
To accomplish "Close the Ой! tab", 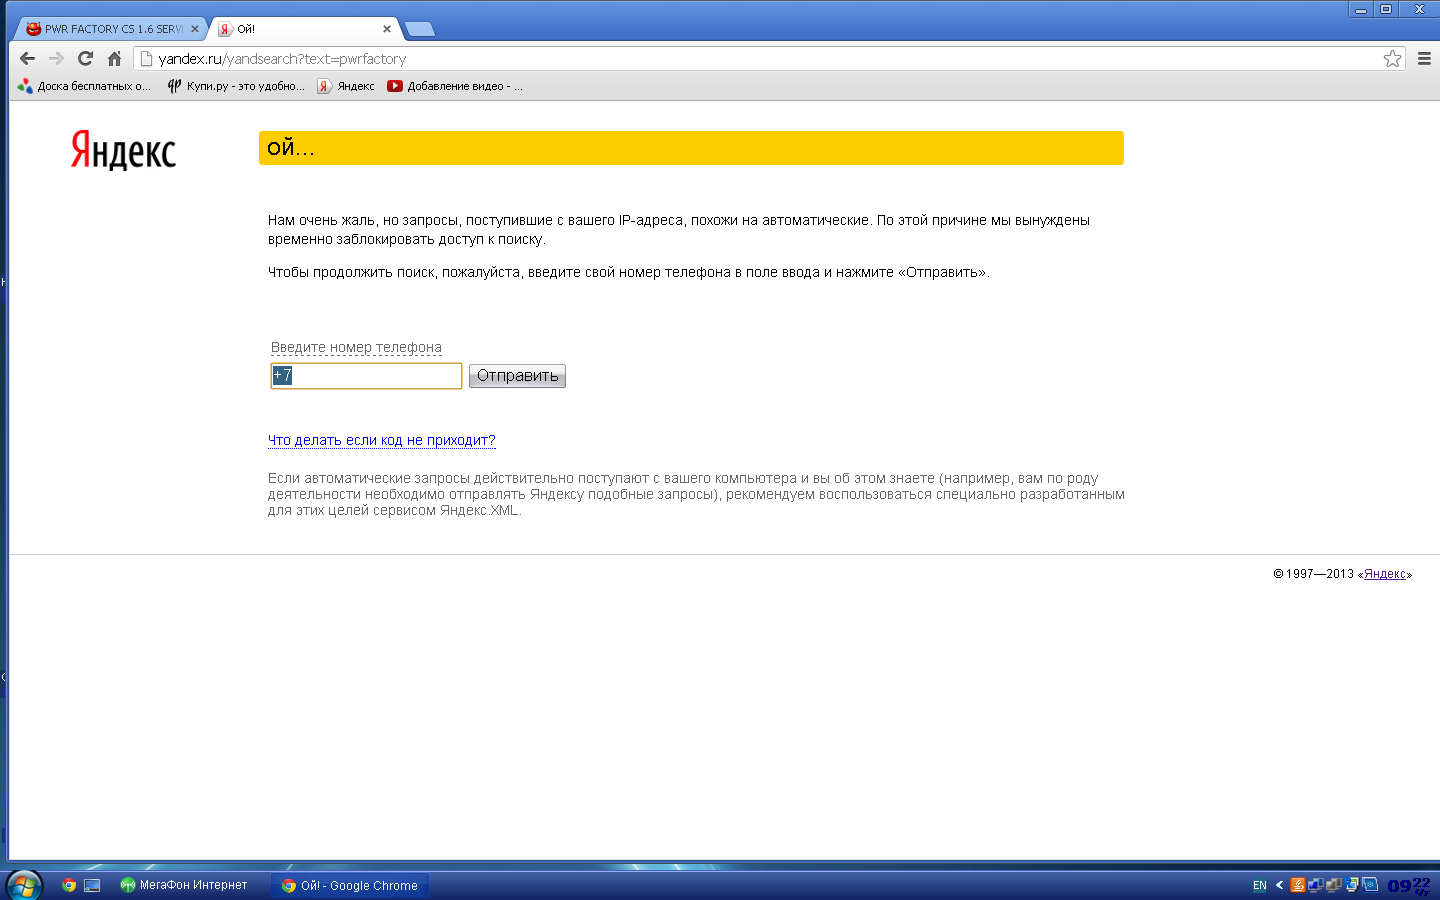I will (387, 29).
